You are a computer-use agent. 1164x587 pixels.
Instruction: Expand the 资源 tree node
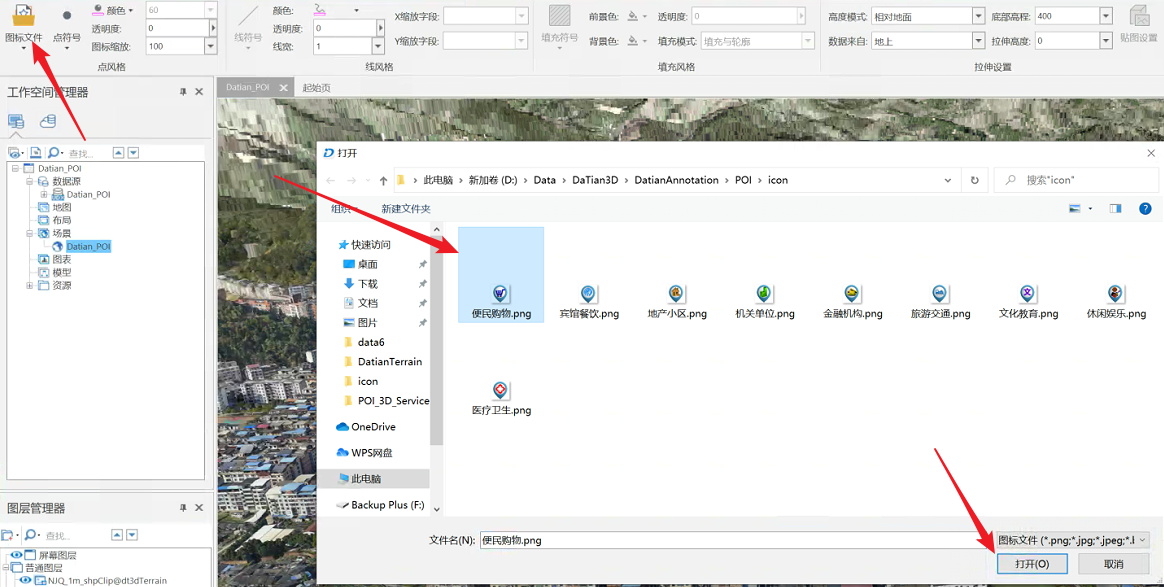(30, 285)
